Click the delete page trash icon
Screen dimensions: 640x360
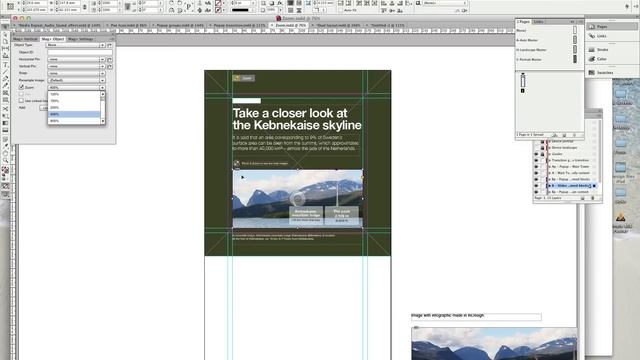point(574,135)
